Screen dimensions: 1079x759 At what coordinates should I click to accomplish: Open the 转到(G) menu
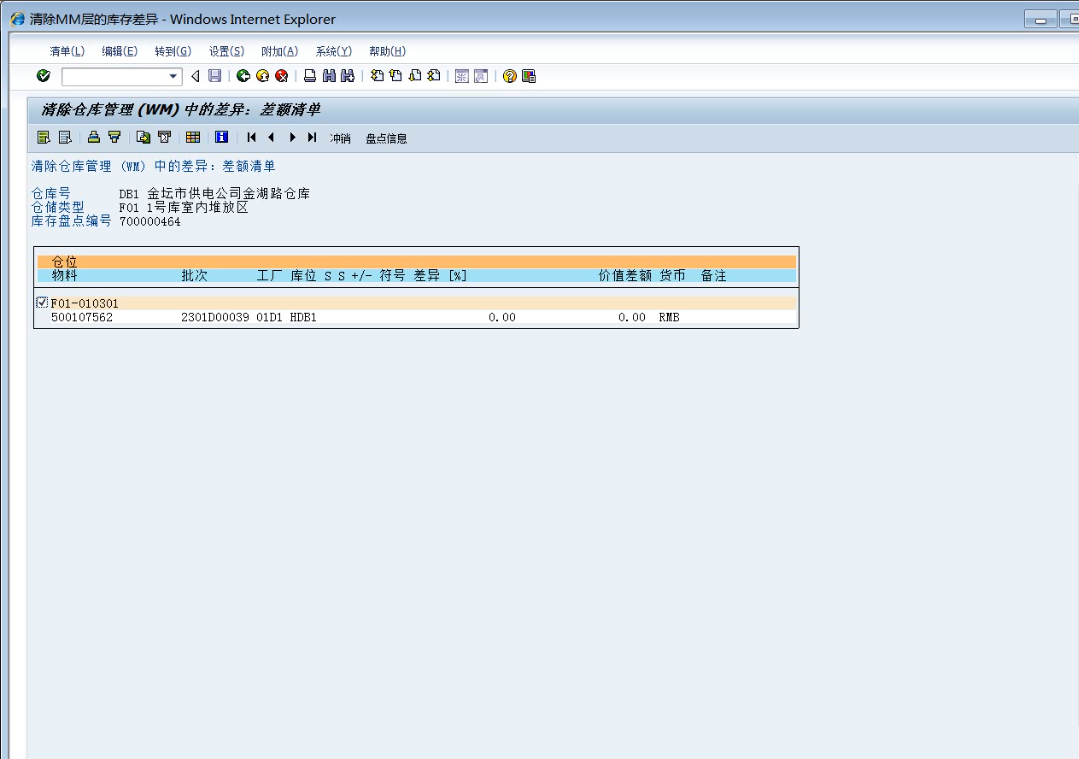click(x=172, y=51)
